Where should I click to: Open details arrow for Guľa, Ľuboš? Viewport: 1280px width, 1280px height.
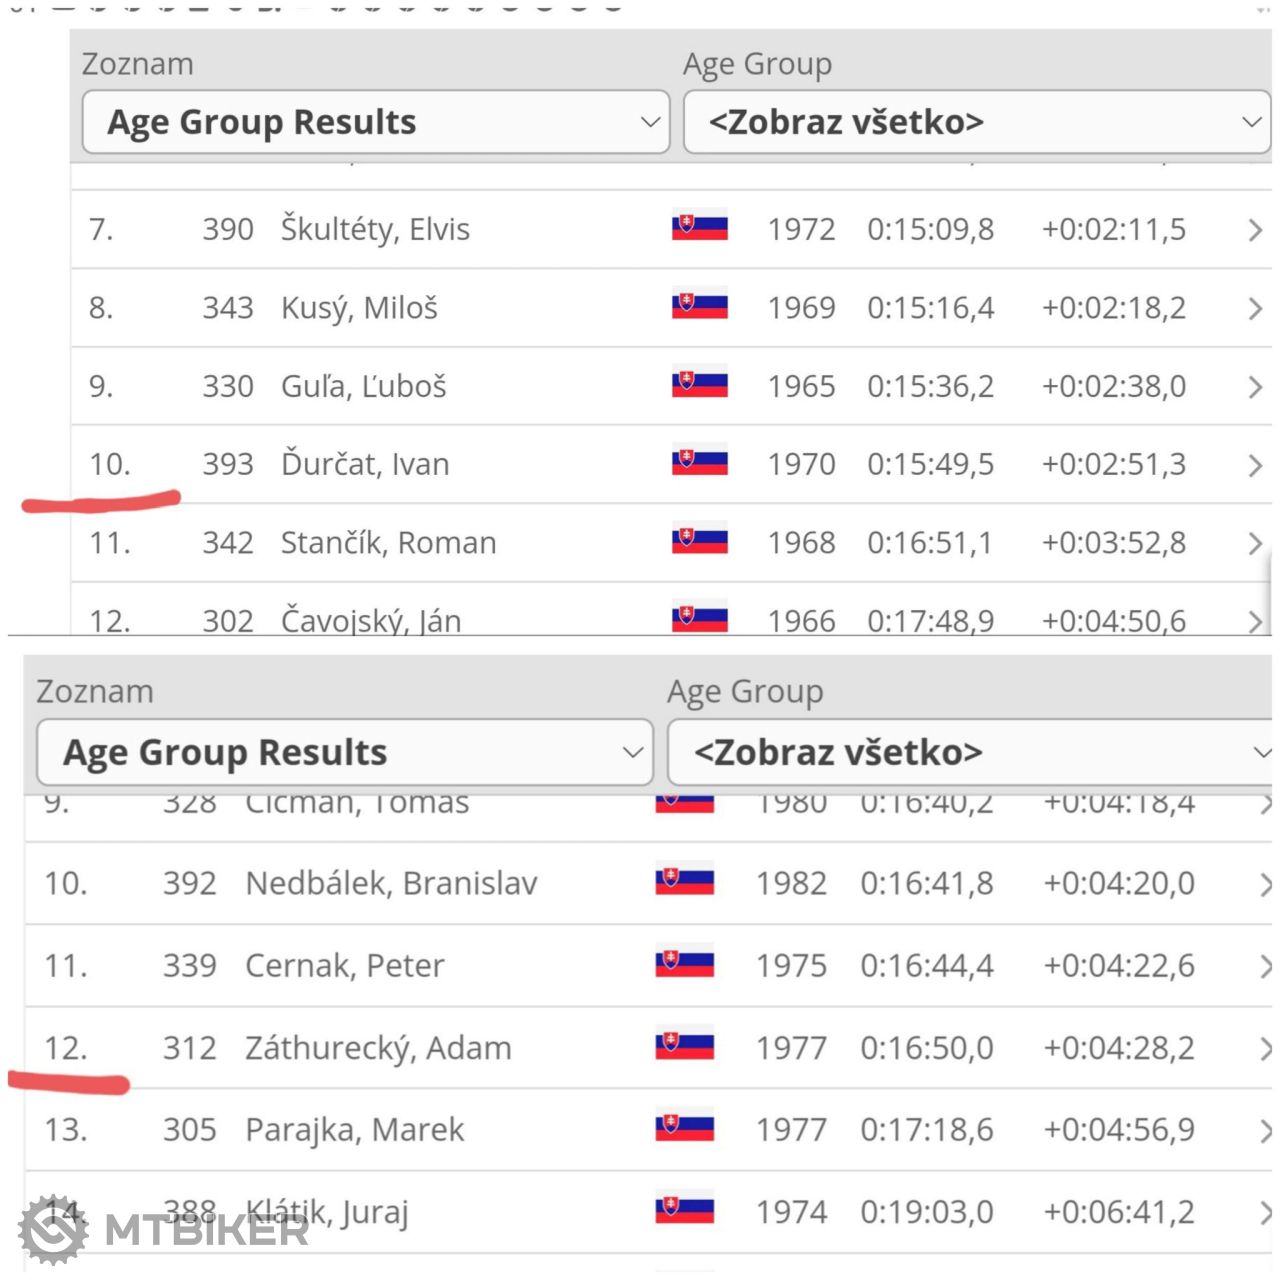click(1255, 387)
